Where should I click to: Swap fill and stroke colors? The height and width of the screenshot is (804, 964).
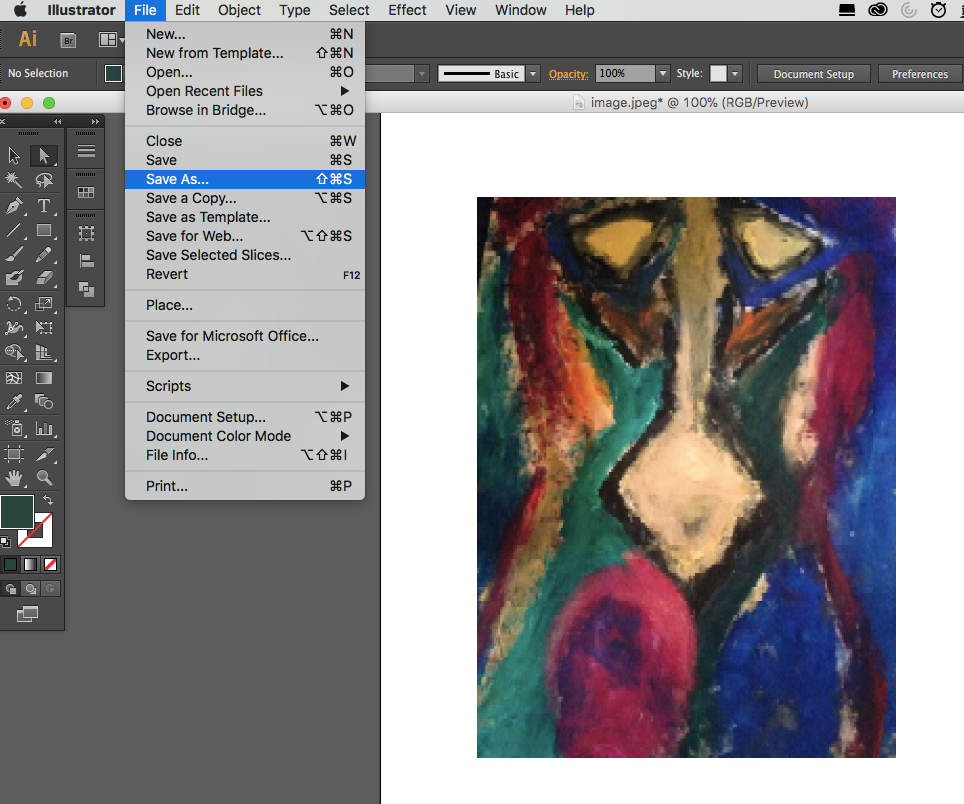(48, 500)
